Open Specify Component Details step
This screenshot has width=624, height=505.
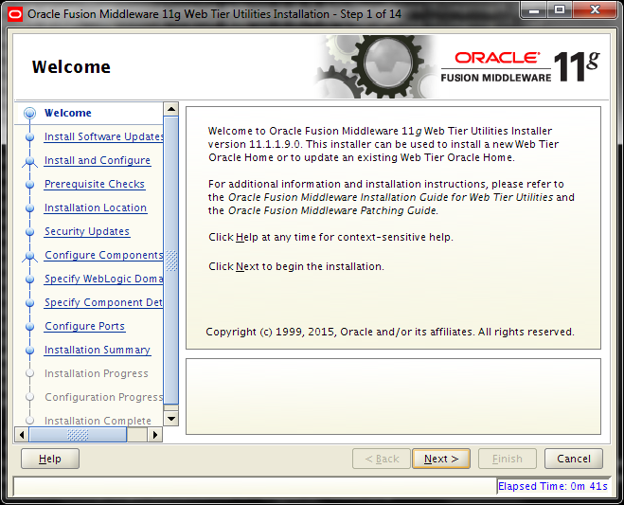point(103,302)
